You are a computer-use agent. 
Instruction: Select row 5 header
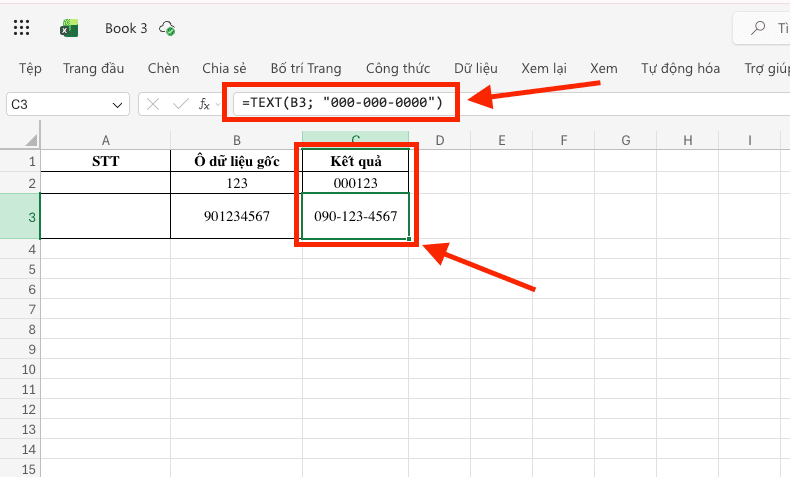(20, 269)
